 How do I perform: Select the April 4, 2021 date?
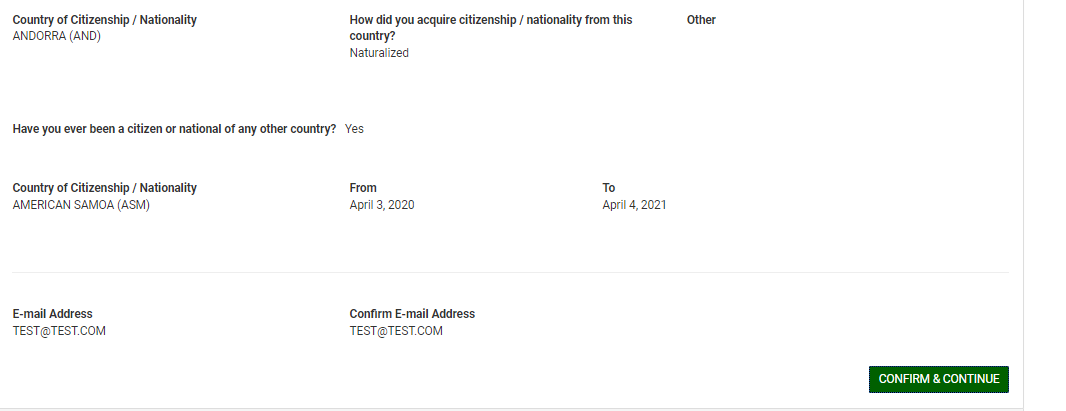634,205
